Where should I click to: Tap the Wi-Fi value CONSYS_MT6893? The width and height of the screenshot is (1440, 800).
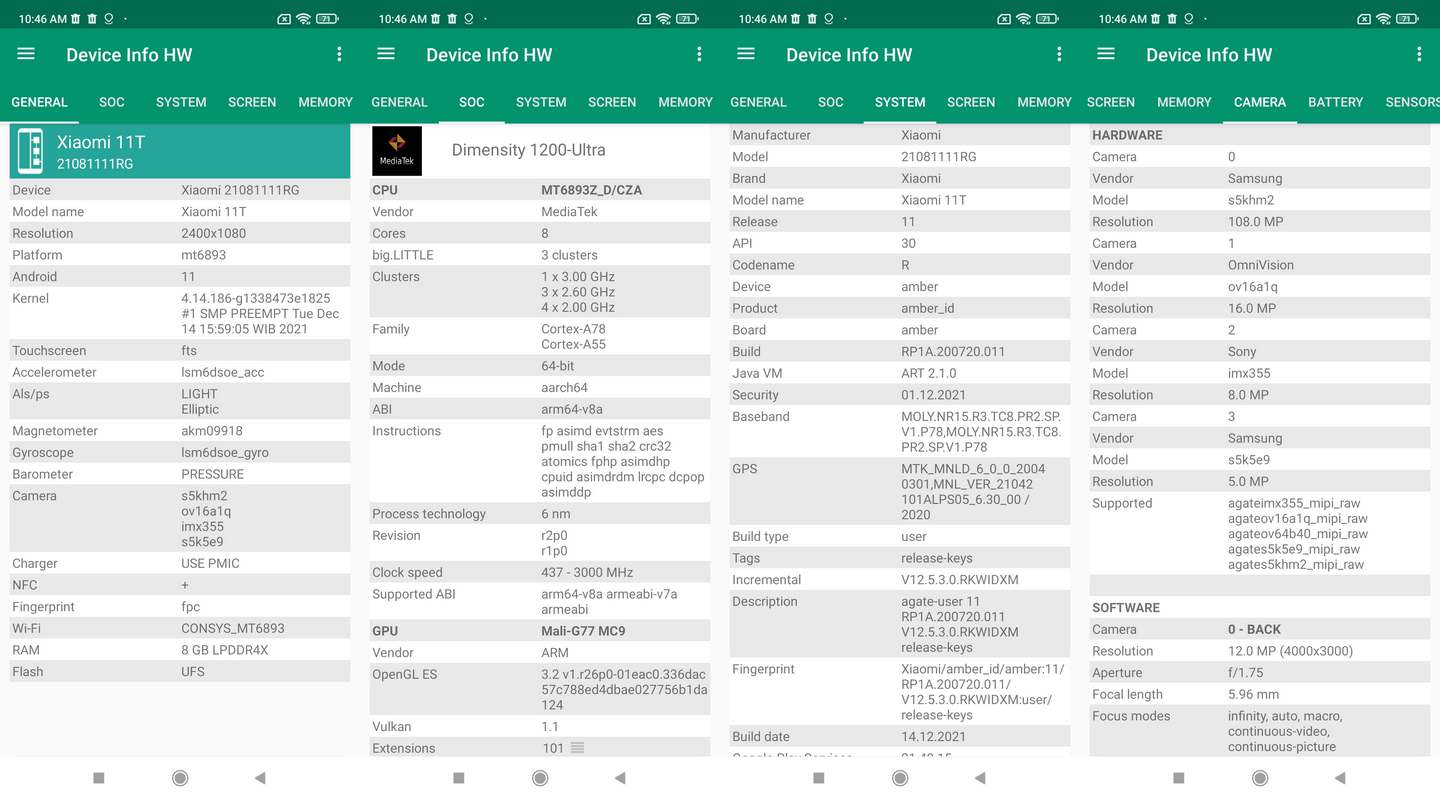pos(233,629)
